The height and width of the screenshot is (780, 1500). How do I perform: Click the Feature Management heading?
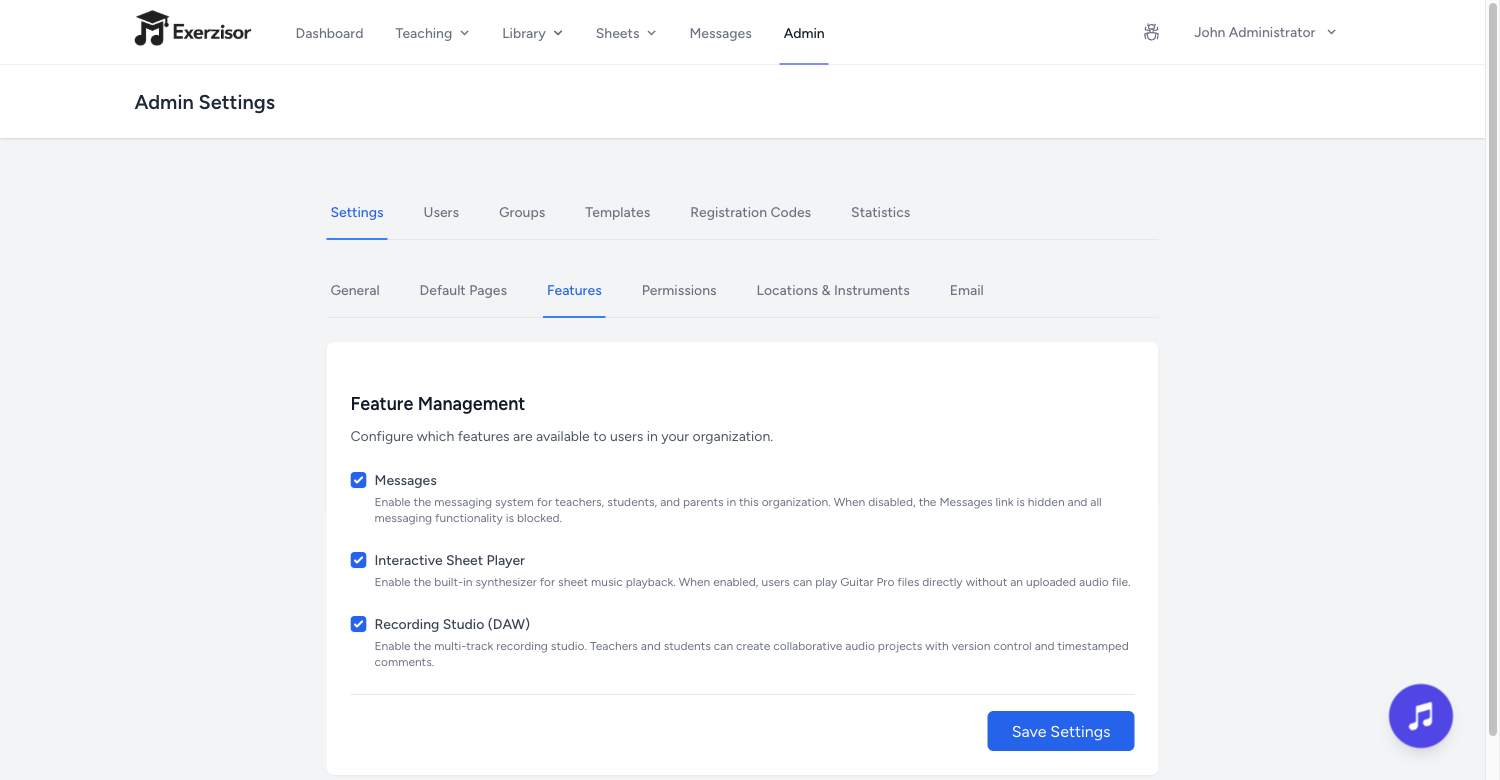(x=437, y=404)
